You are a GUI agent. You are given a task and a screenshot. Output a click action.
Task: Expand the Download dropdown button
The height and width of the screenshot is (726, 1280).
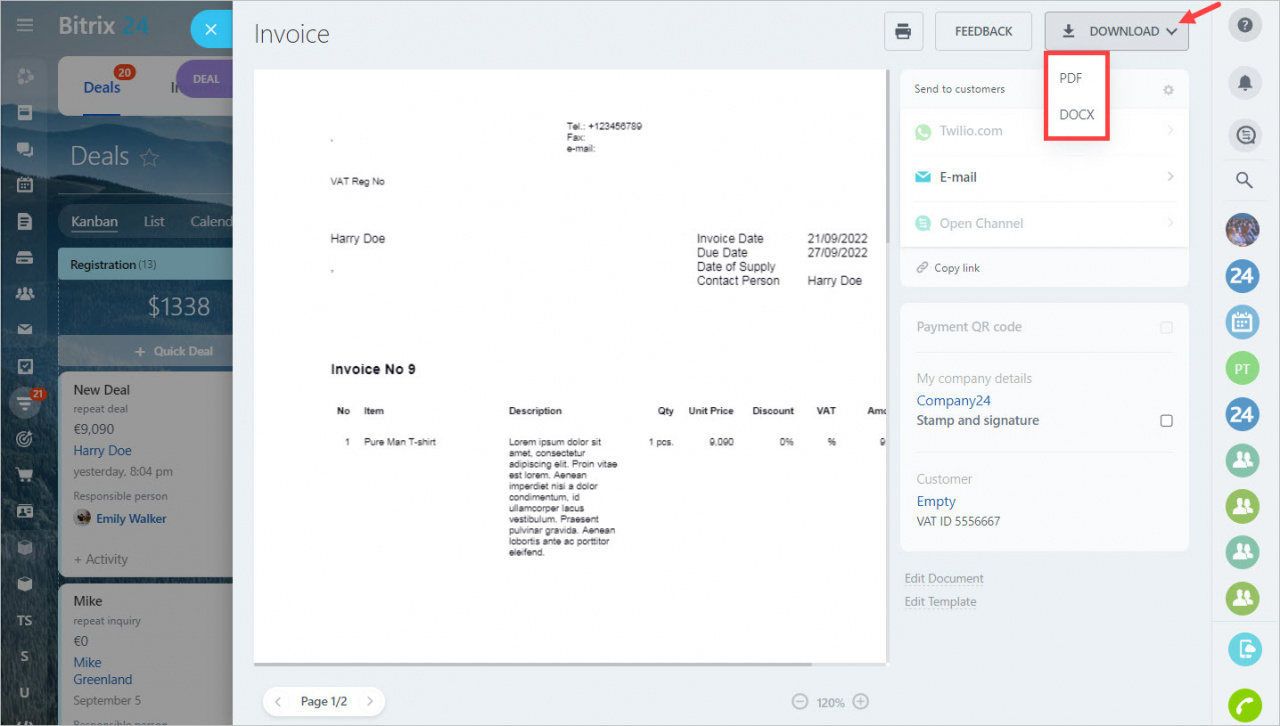[1117, 31]
